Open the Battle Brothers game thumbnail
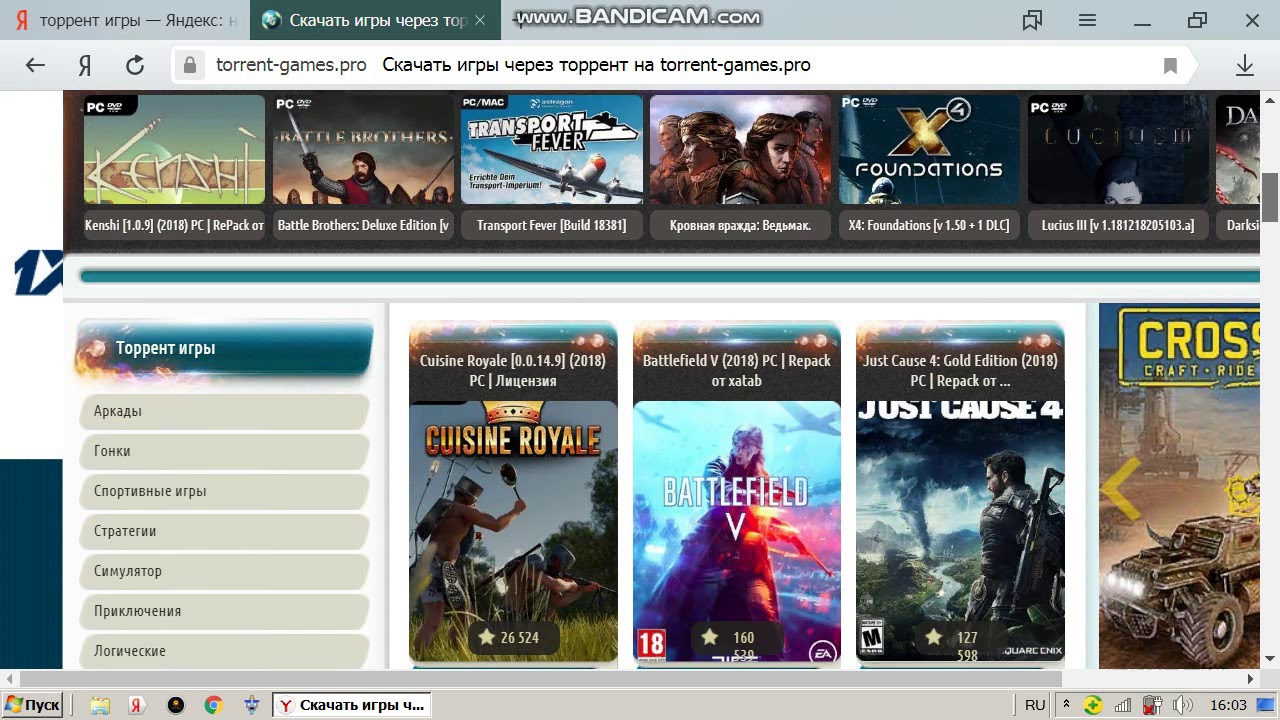 363,150
